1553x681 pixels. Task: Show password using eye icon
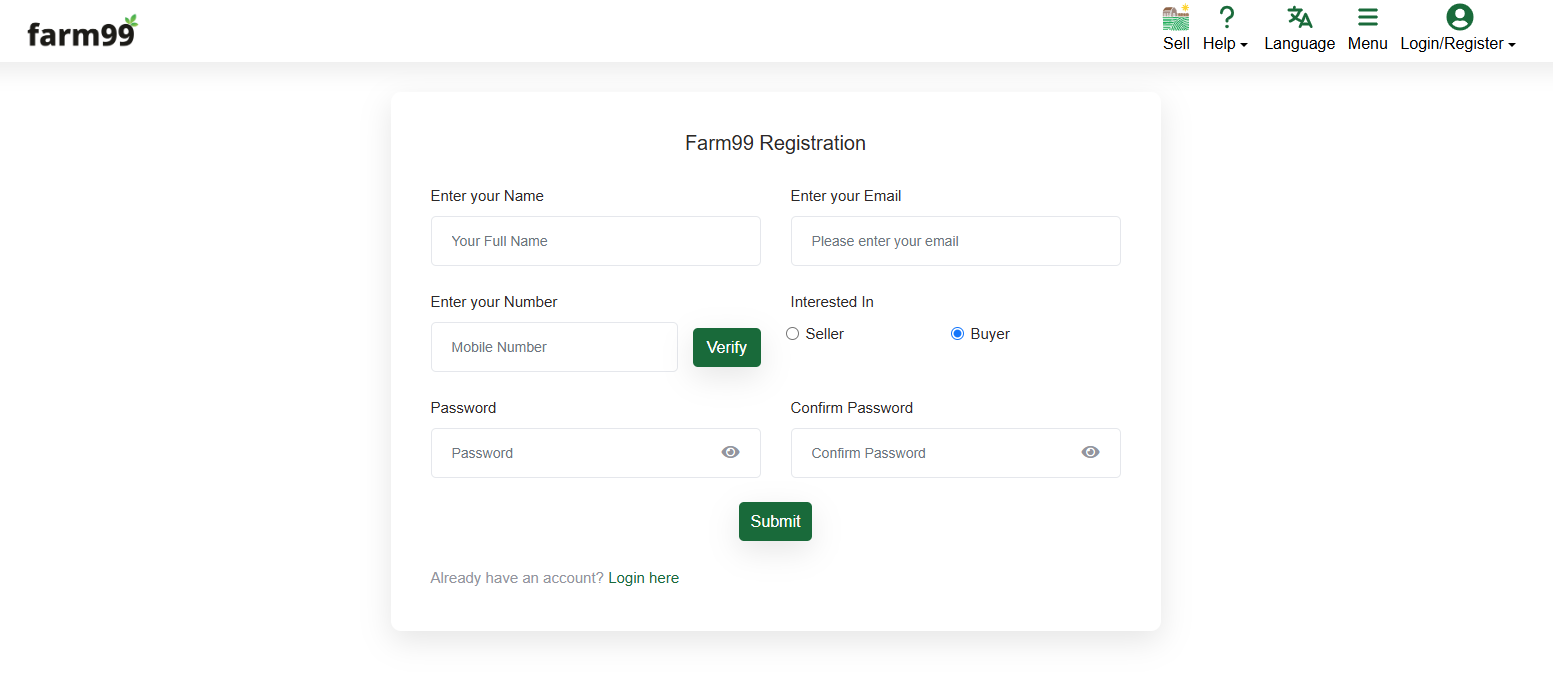pyautogui.click(x=730, y=453)
